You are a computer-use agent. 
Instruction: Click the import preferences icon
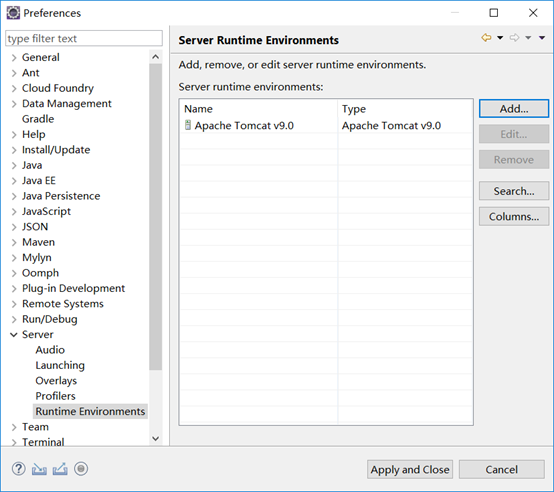click(x=39, y=469)
